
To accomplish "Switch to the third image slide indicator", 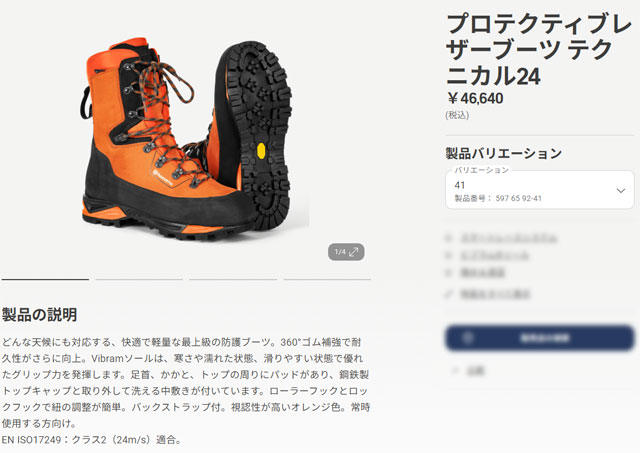I will [233, 280].
